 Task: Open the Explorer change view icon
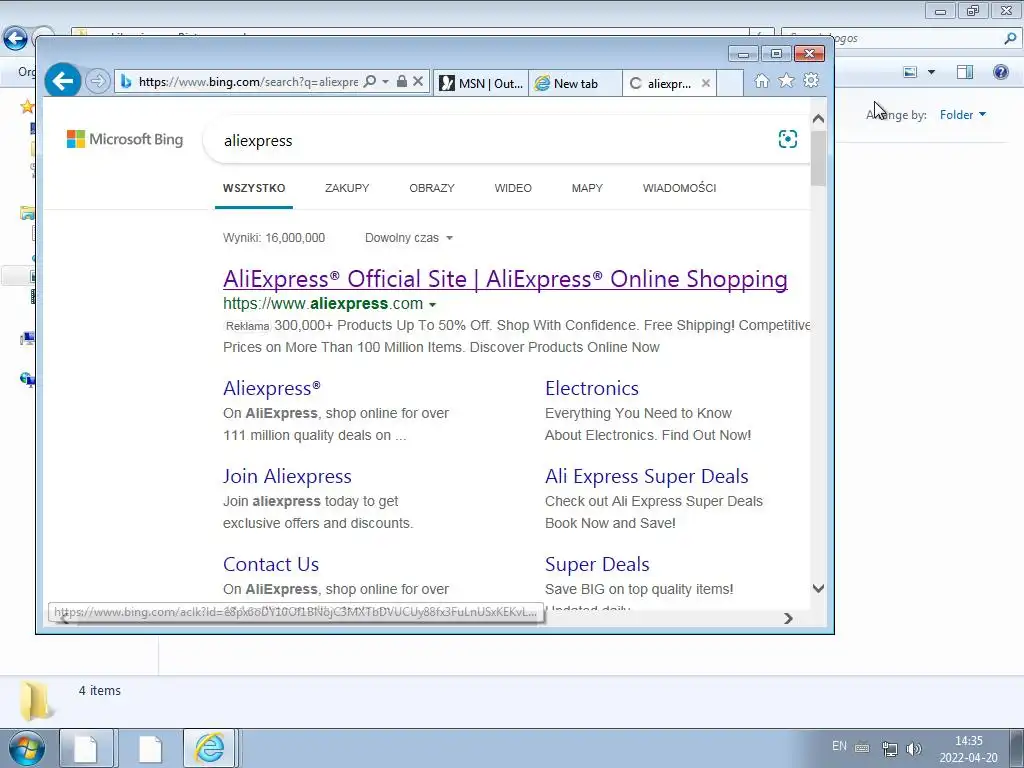pos(910,72)
